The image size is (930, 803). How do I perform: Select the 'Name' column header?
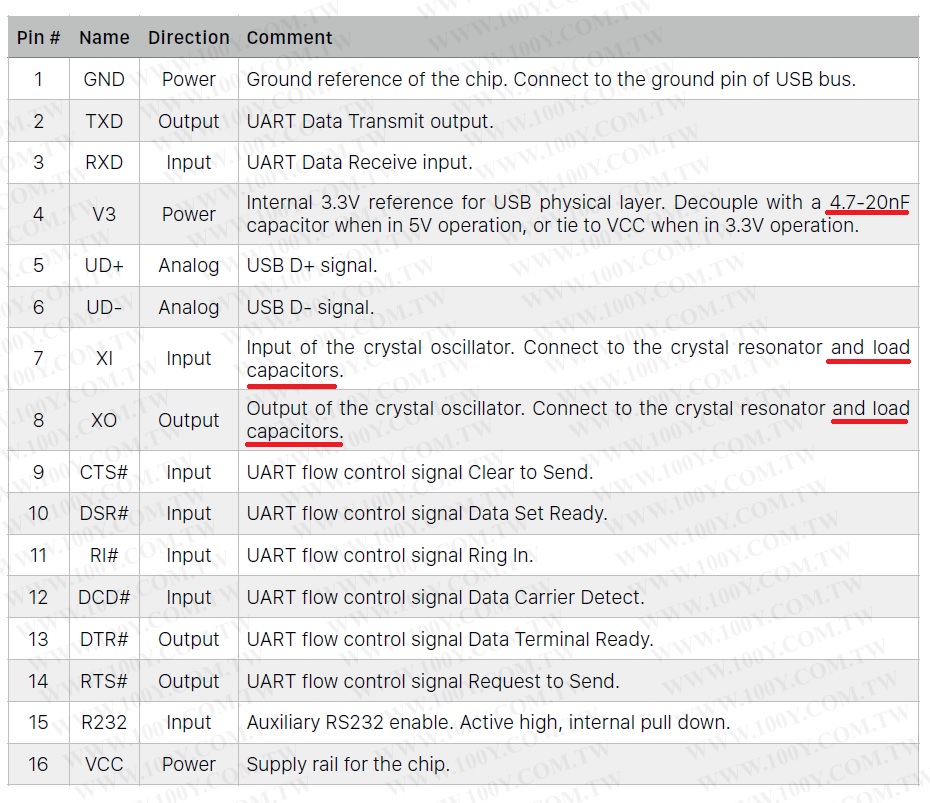(104, 37)
